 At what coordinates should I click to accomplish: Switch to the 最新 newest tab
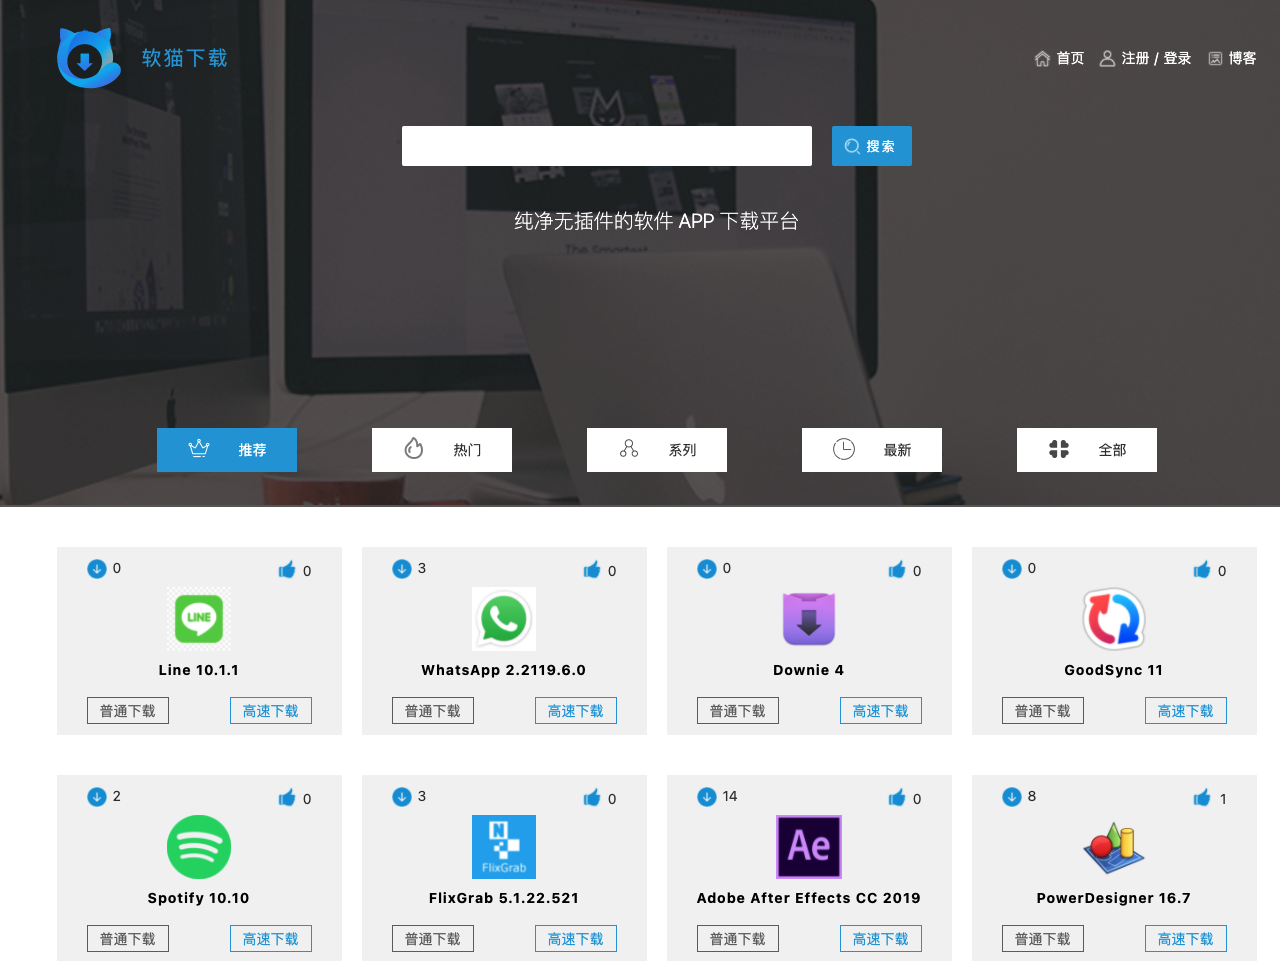click(x=872, y=450)
